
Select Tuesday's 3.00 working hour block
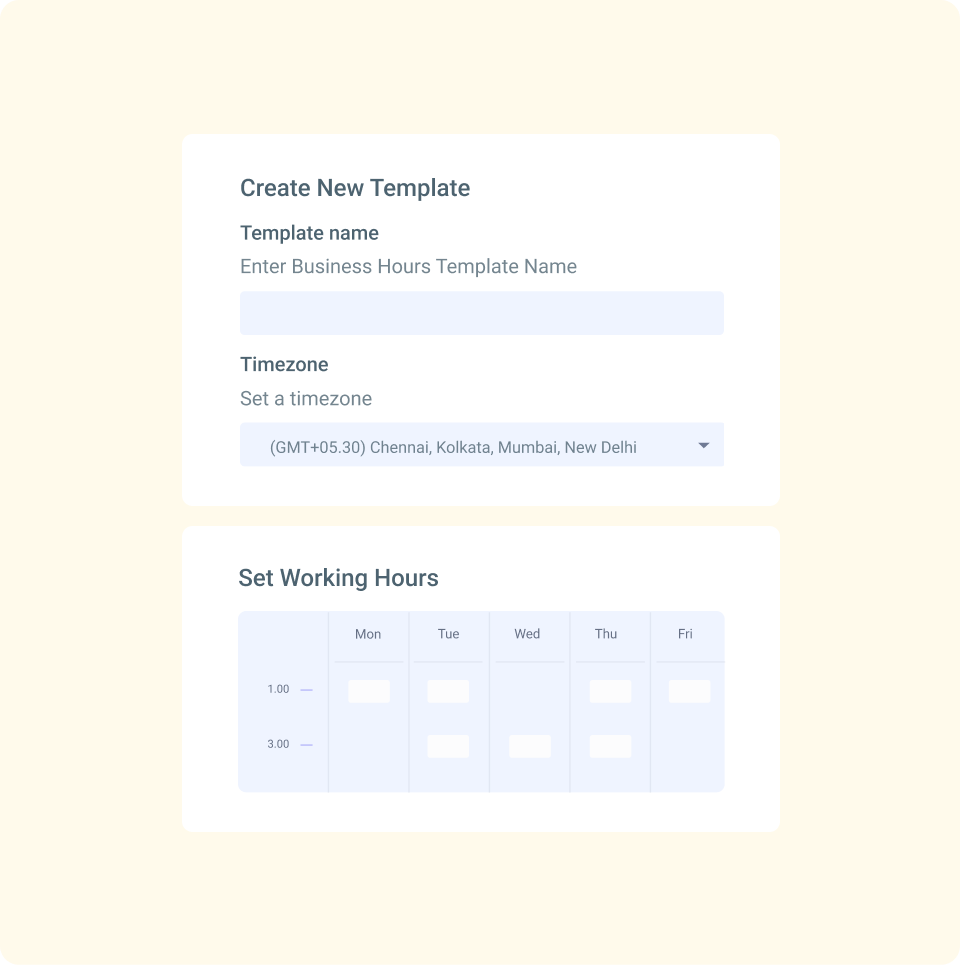point(447,746)
